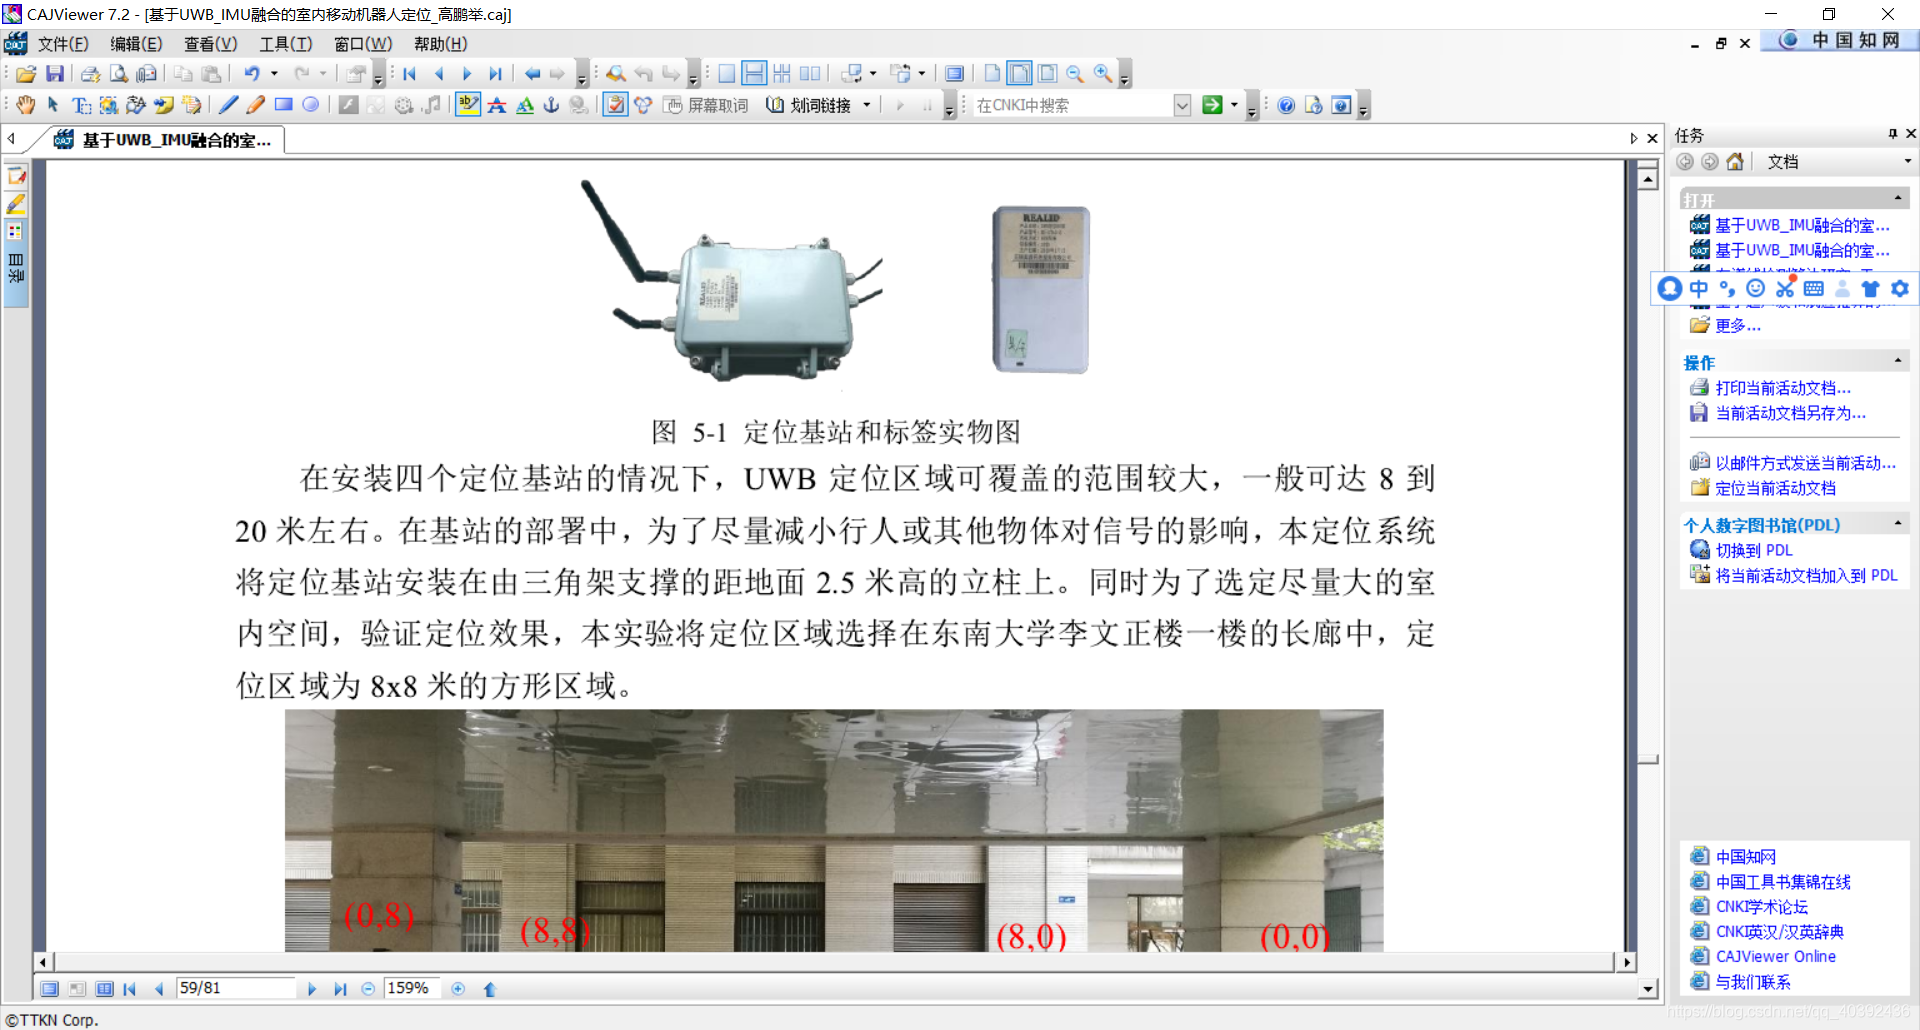
Task: Click the OCR text recognition tool
Action: pos(136,105)
